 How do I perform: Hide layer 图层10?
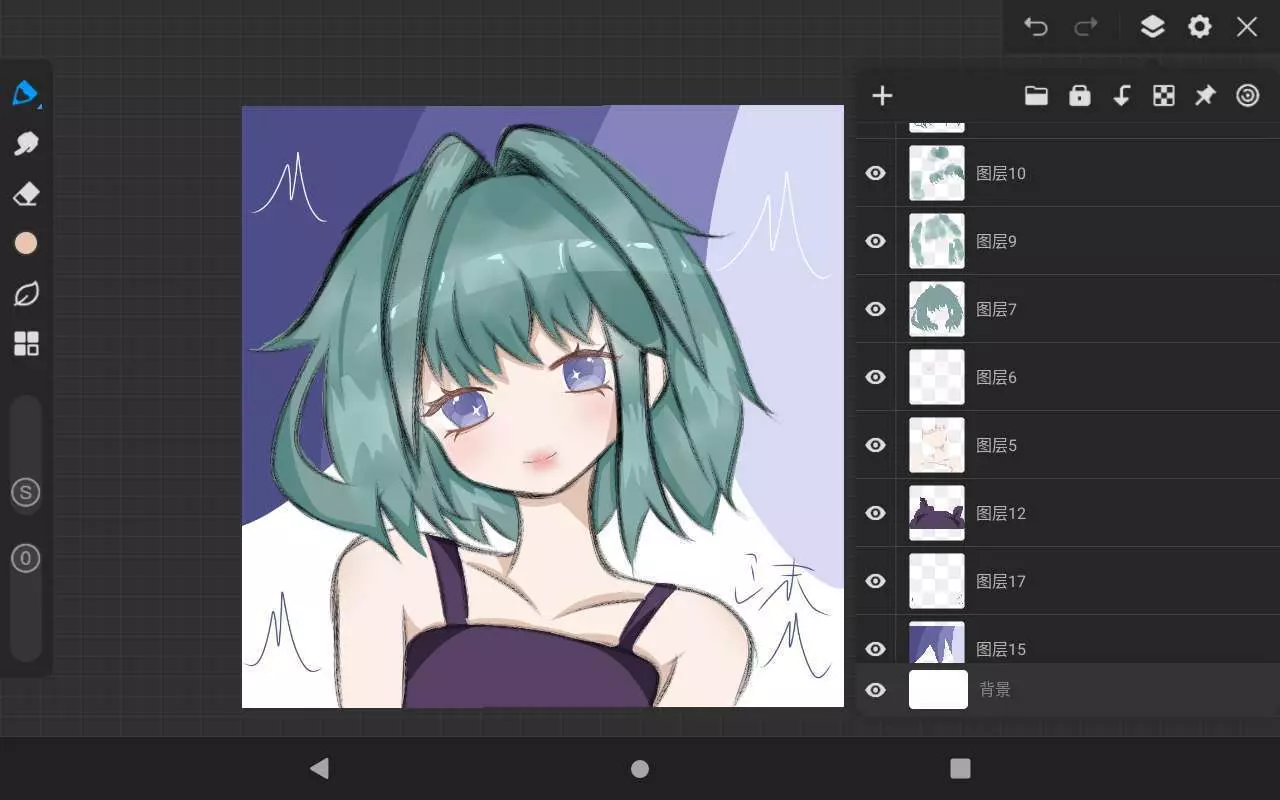pyautogui.click(x=876, y=173)
